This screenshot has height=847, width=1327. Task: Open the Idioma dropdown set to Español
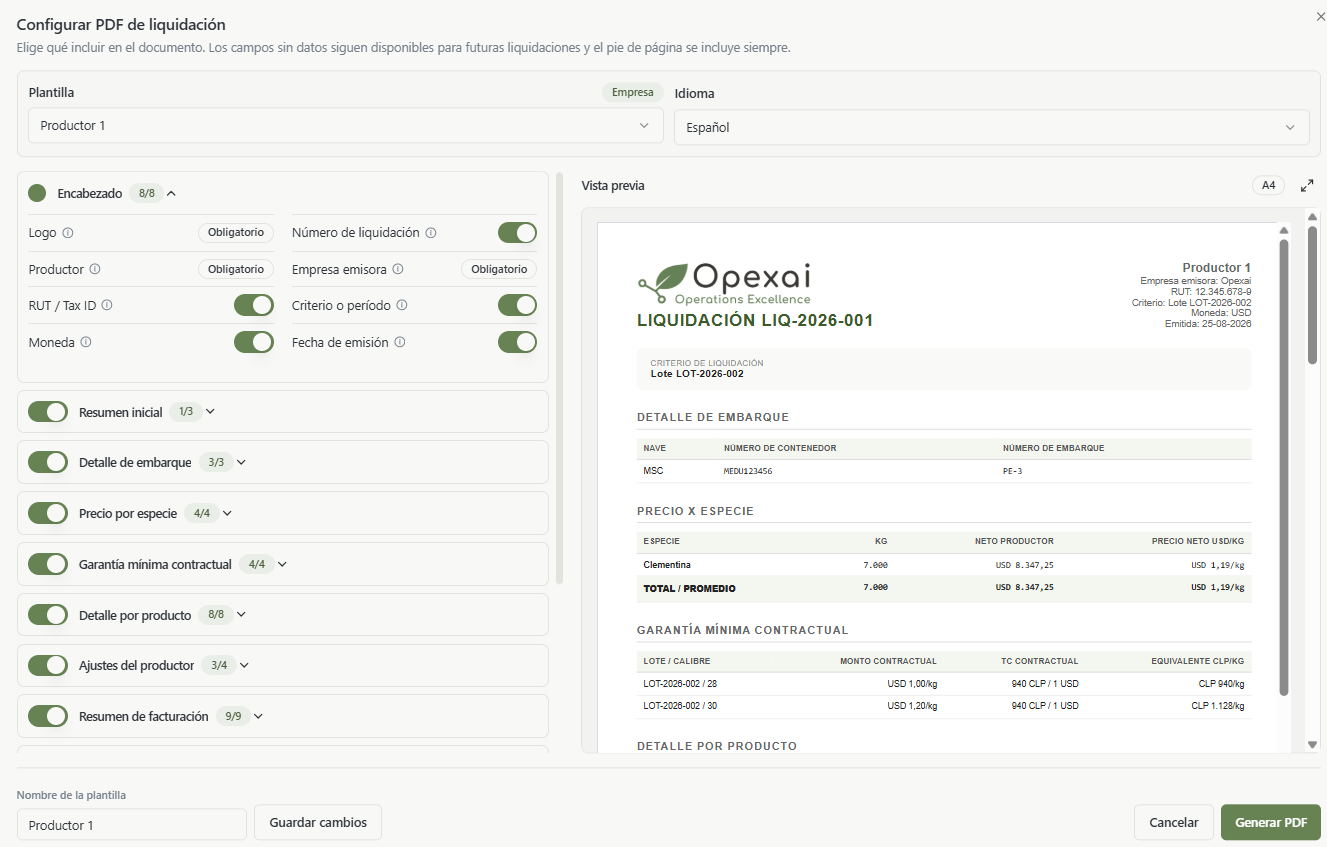point(992,127)
